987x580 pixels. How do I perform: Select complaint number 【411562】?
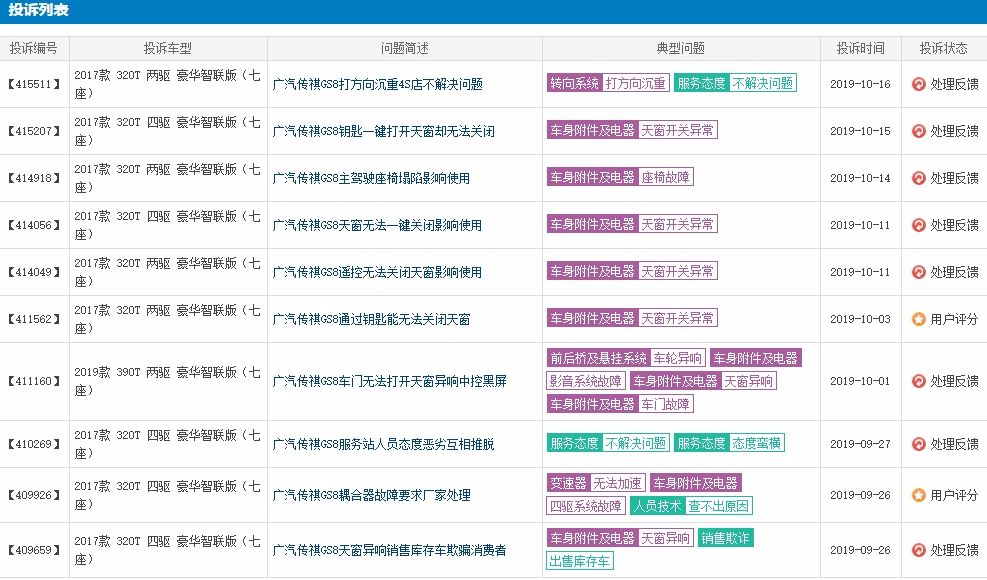(34, 319)
